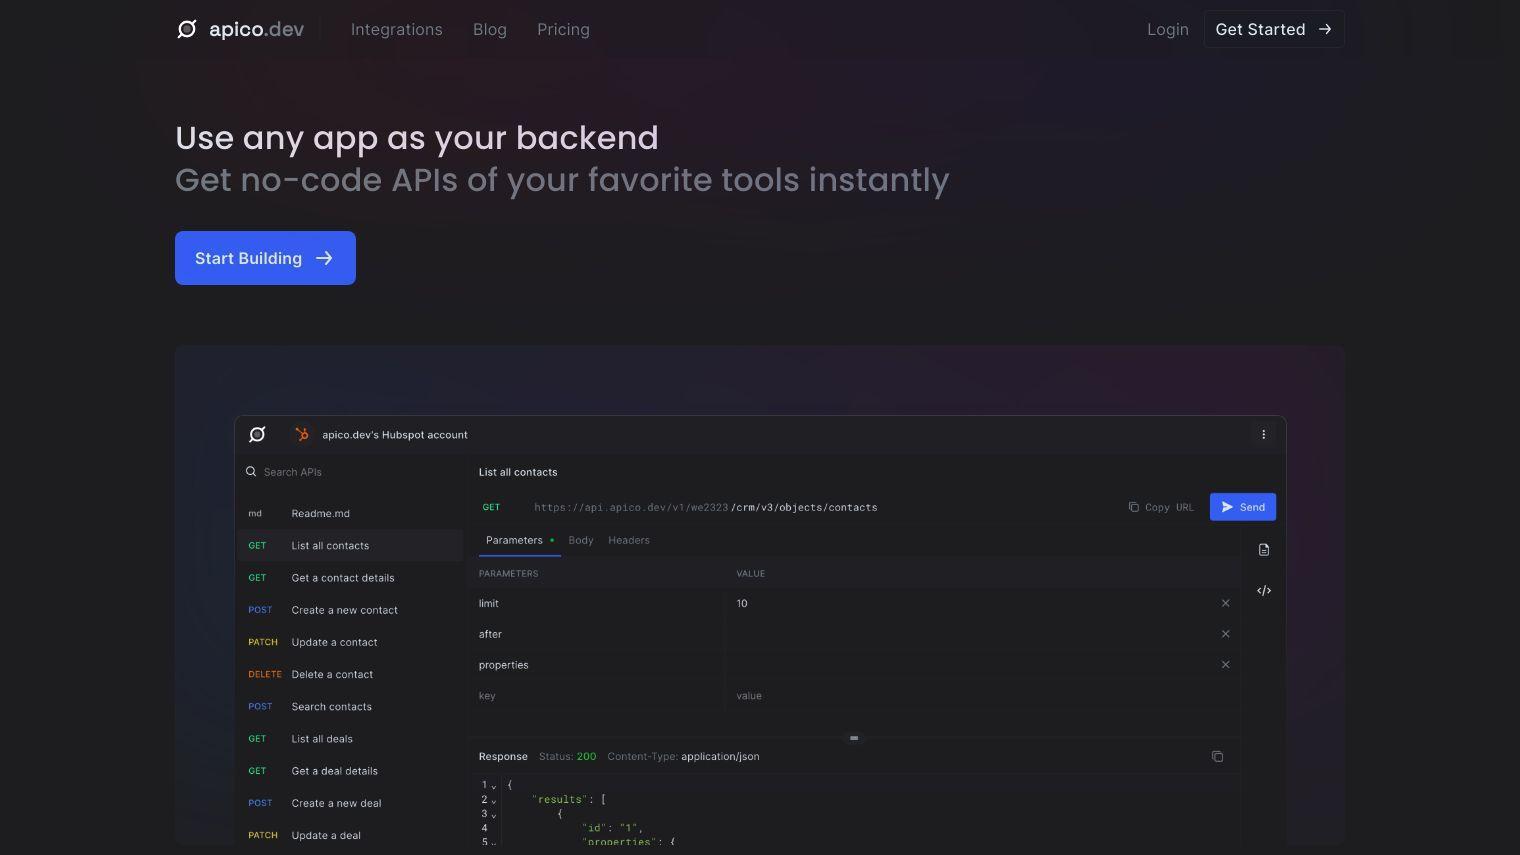Click the GET method label beside the URL
Screen dimensions: 1520x855
click(491, 507)
